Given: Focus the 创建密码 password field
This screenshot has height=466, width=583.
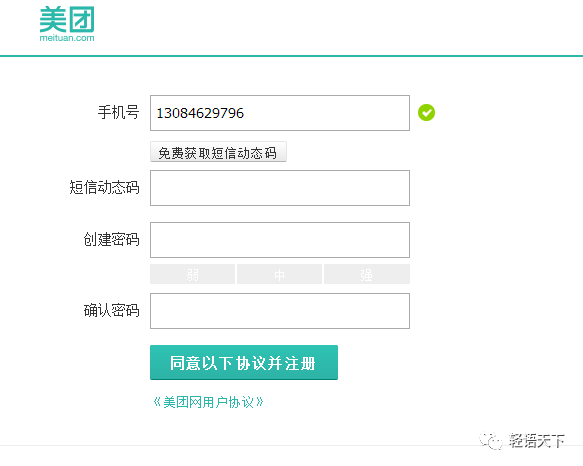Looking at the screenshot, I should pos(280,240).
